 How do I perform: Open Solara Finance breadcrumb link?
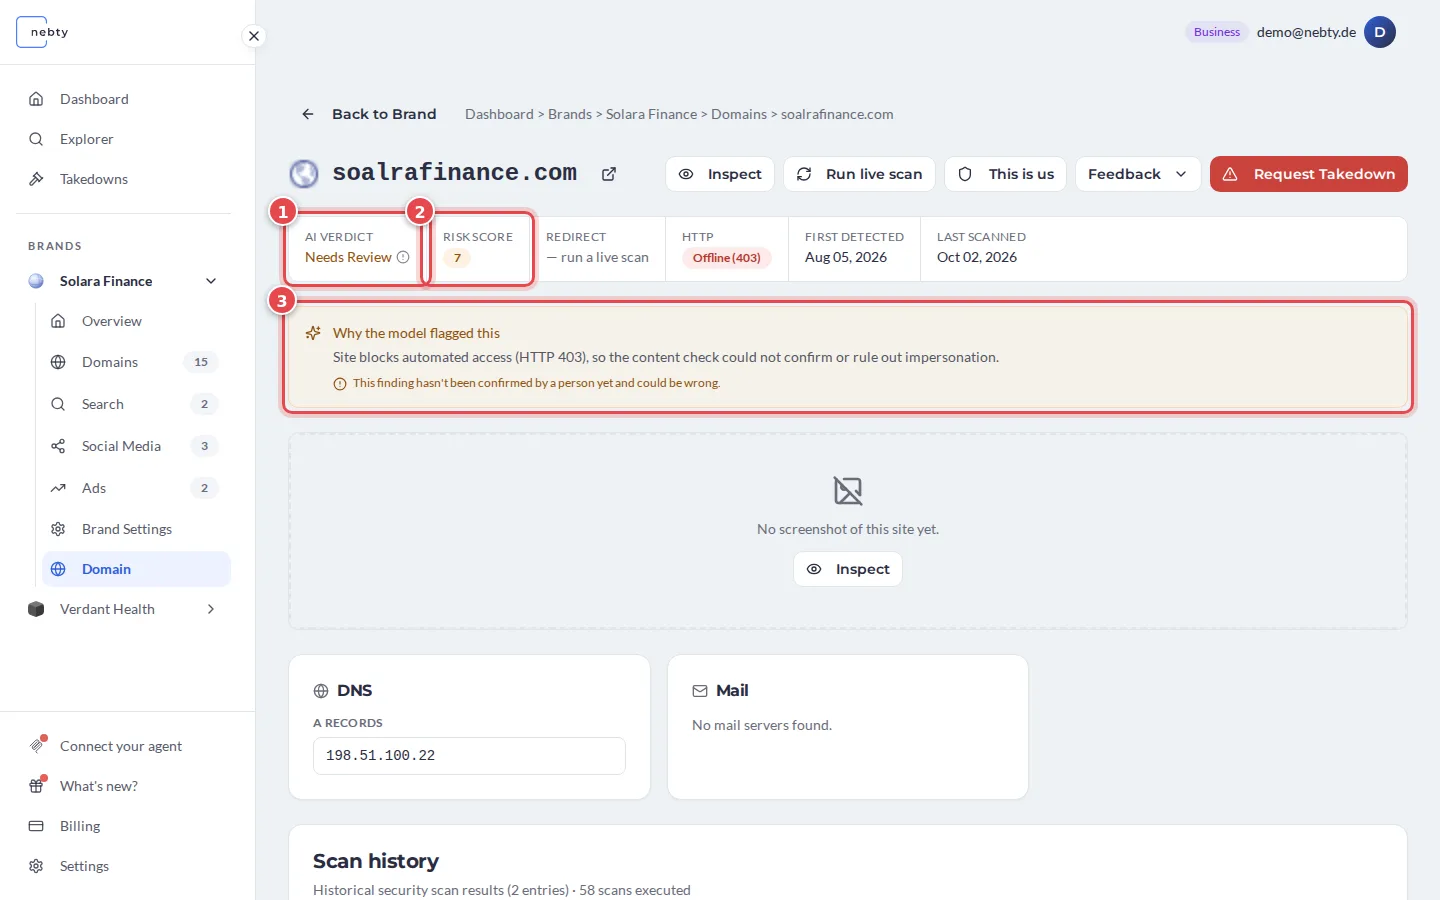[x=652, y=114]
